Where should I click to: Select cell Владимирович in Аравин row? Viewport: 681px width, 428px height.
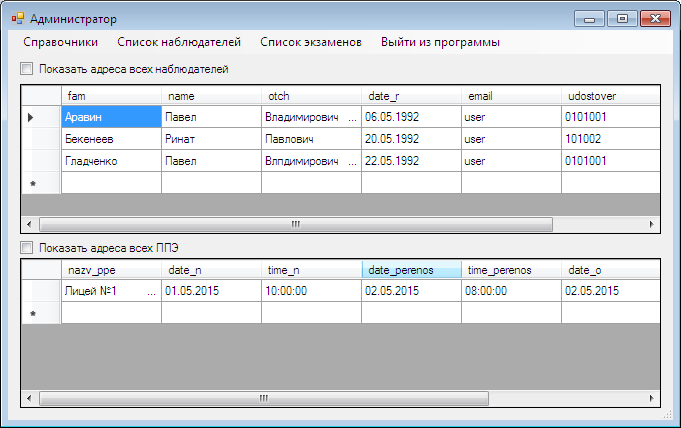(311, 117)
